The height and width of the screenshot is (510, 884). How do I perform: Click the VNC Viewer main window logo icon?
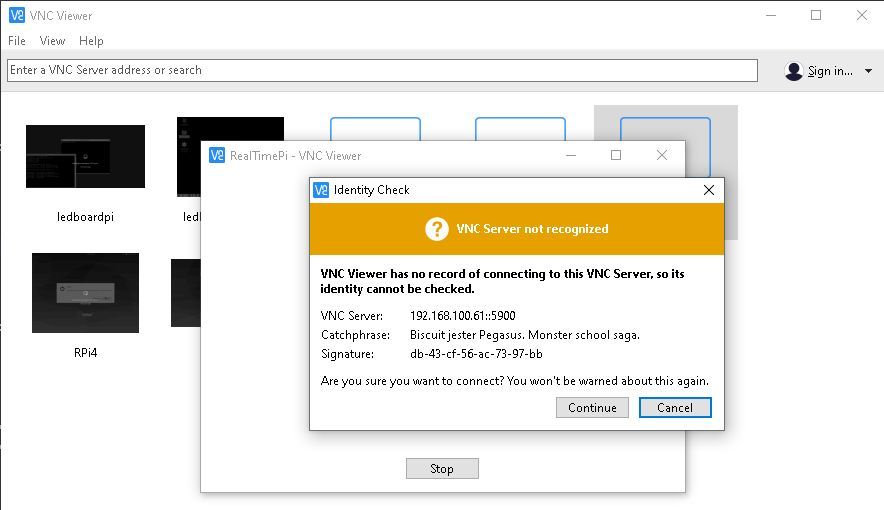[x=17, y=15]
